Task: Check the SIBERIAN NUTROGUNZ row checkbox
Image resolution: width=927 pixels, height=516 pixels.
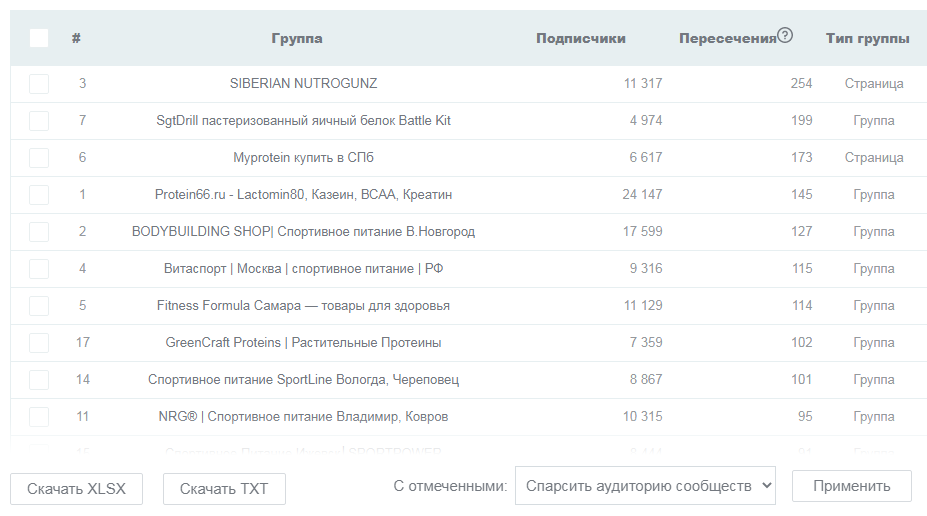Action: point(39,84)
